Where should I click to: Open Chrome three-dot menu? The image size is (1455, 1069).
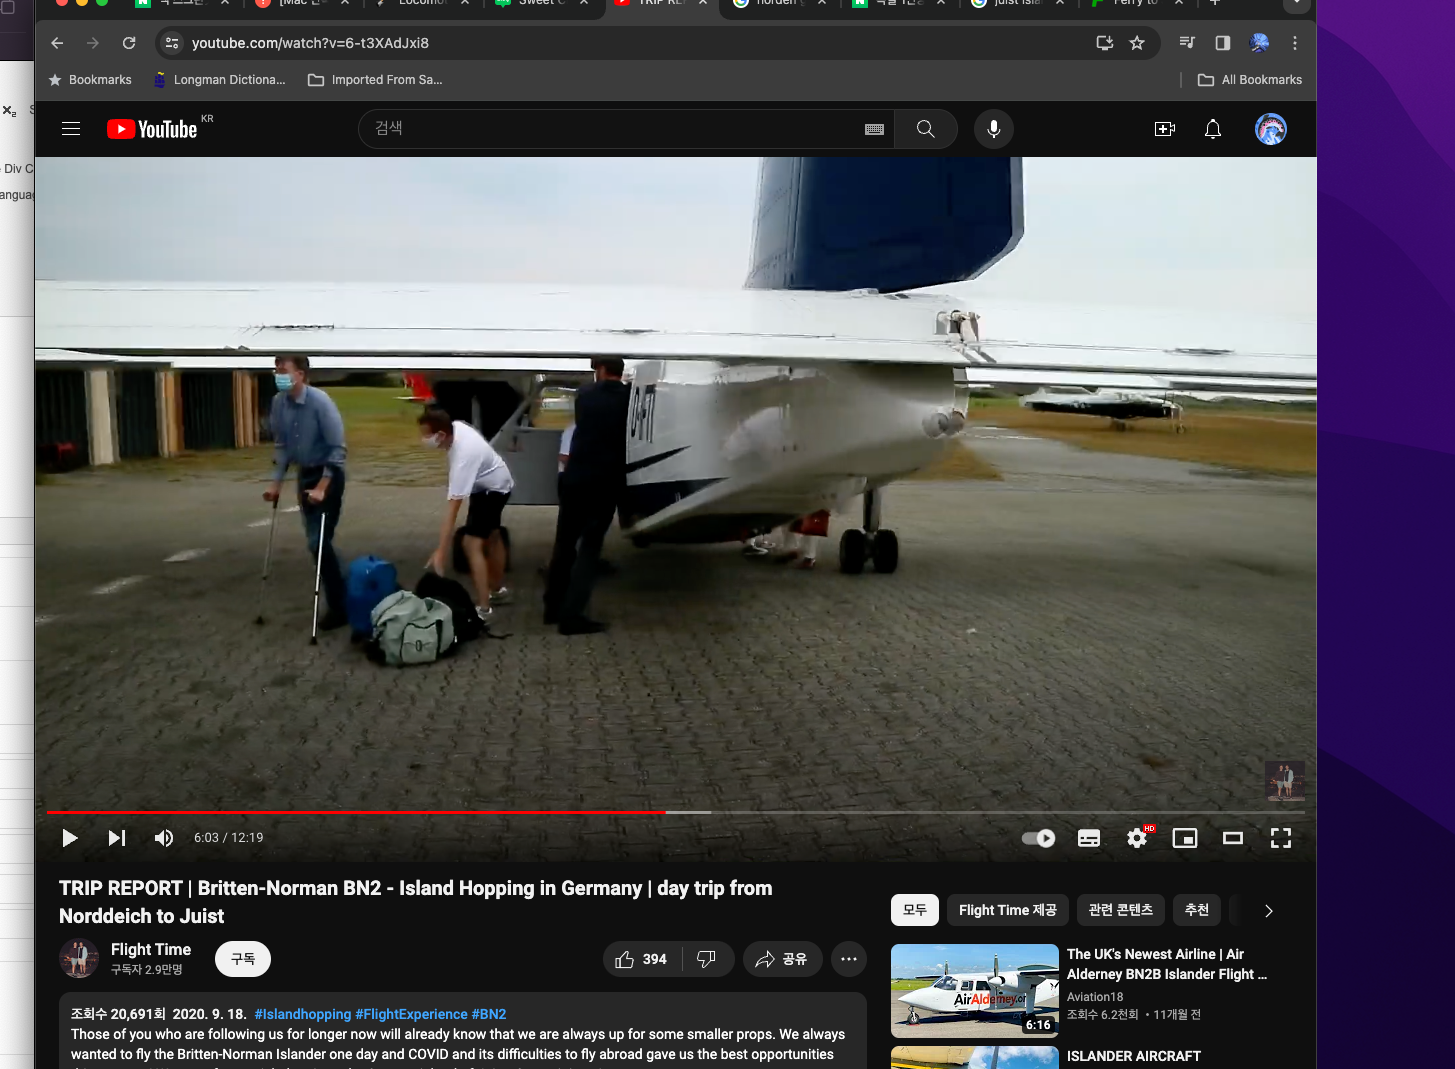[1295, 43]
